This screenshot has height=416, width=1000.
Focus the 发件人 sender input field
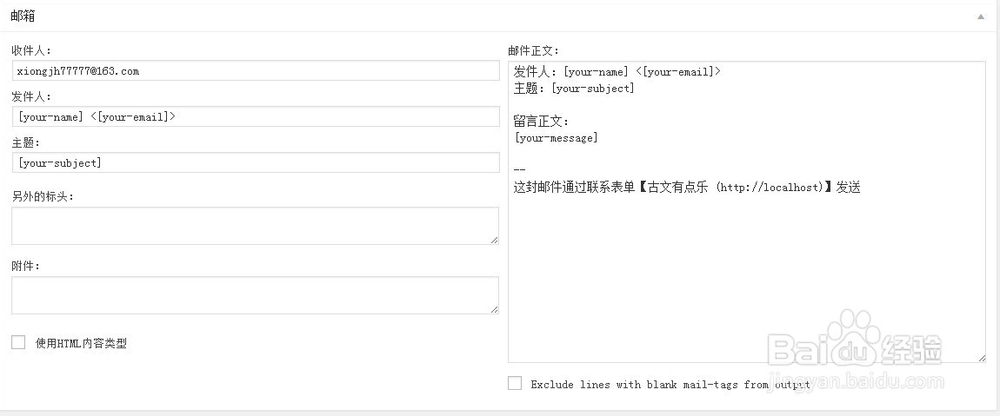(255, 117)
